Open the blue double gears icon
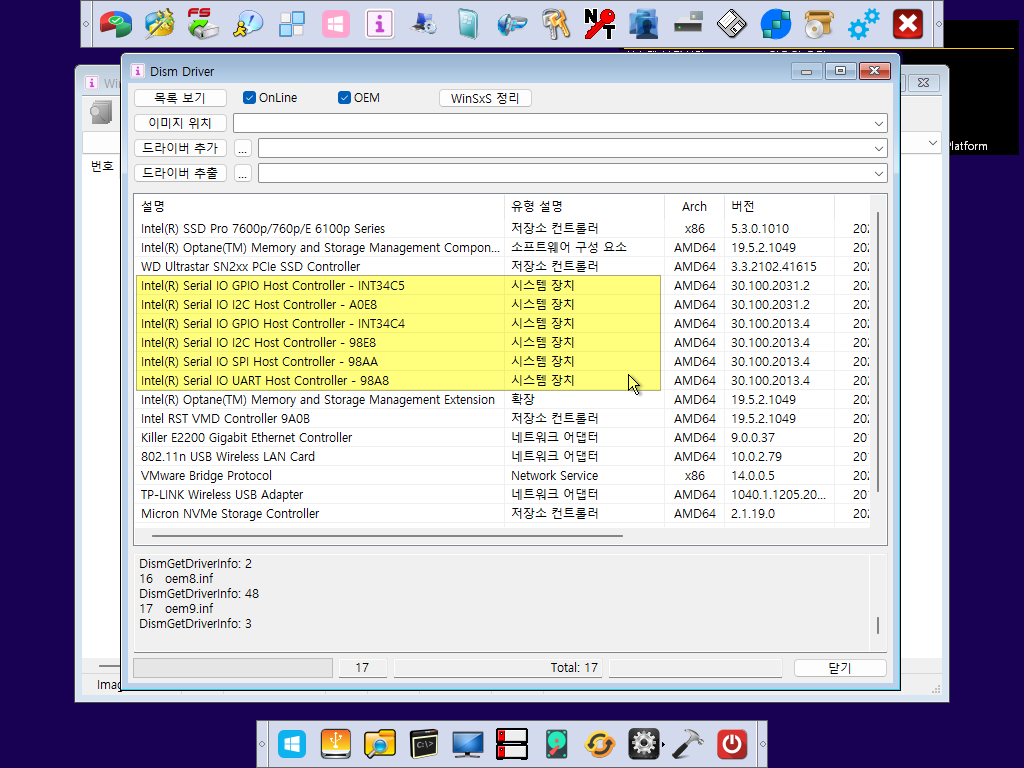Viewport: 1024px width, 768px height. [863, 24]
